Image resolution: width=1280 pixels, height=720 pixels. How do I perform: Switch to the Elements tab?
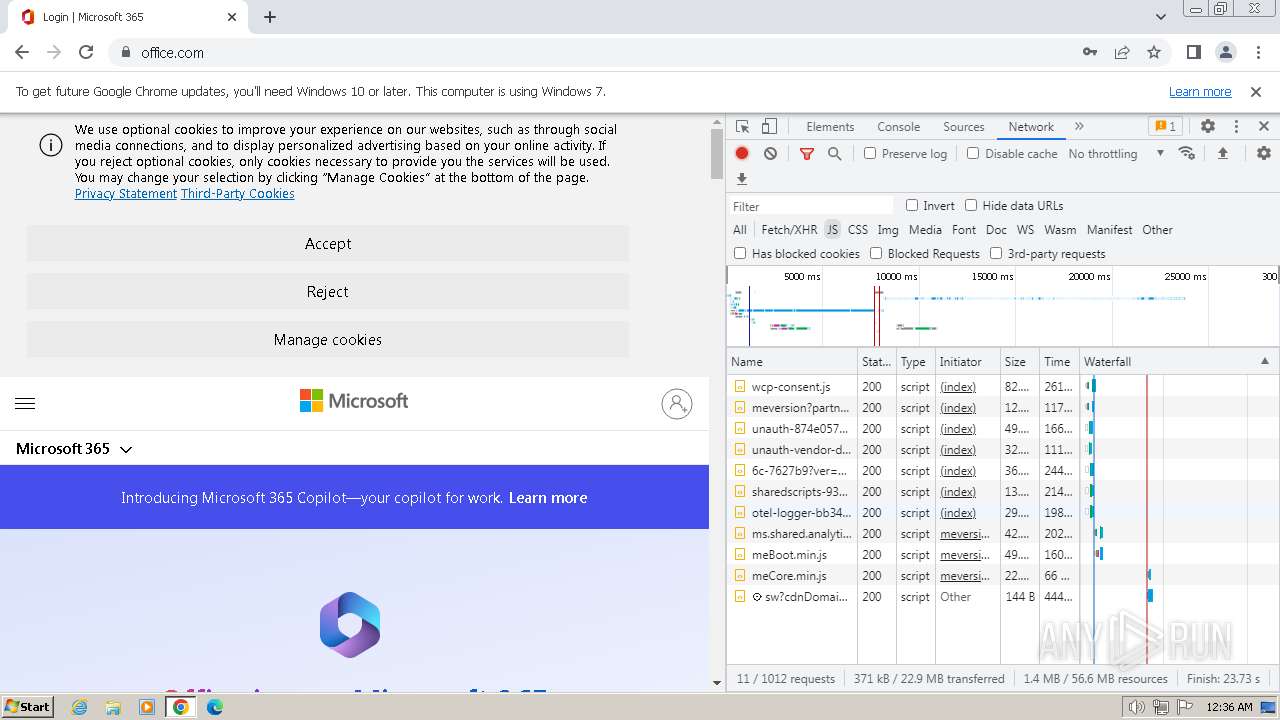click(830, 127)
